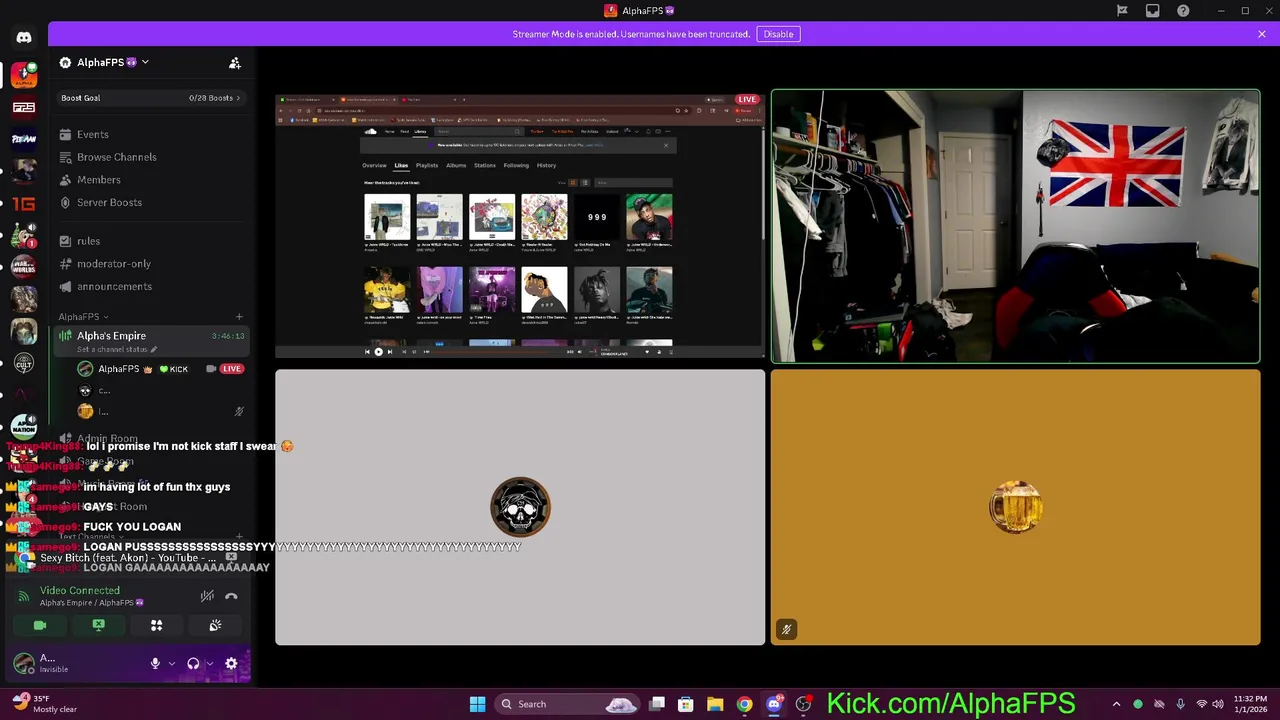
Task: Select Alpha's Empire voice channel
Action: (150, 341)
